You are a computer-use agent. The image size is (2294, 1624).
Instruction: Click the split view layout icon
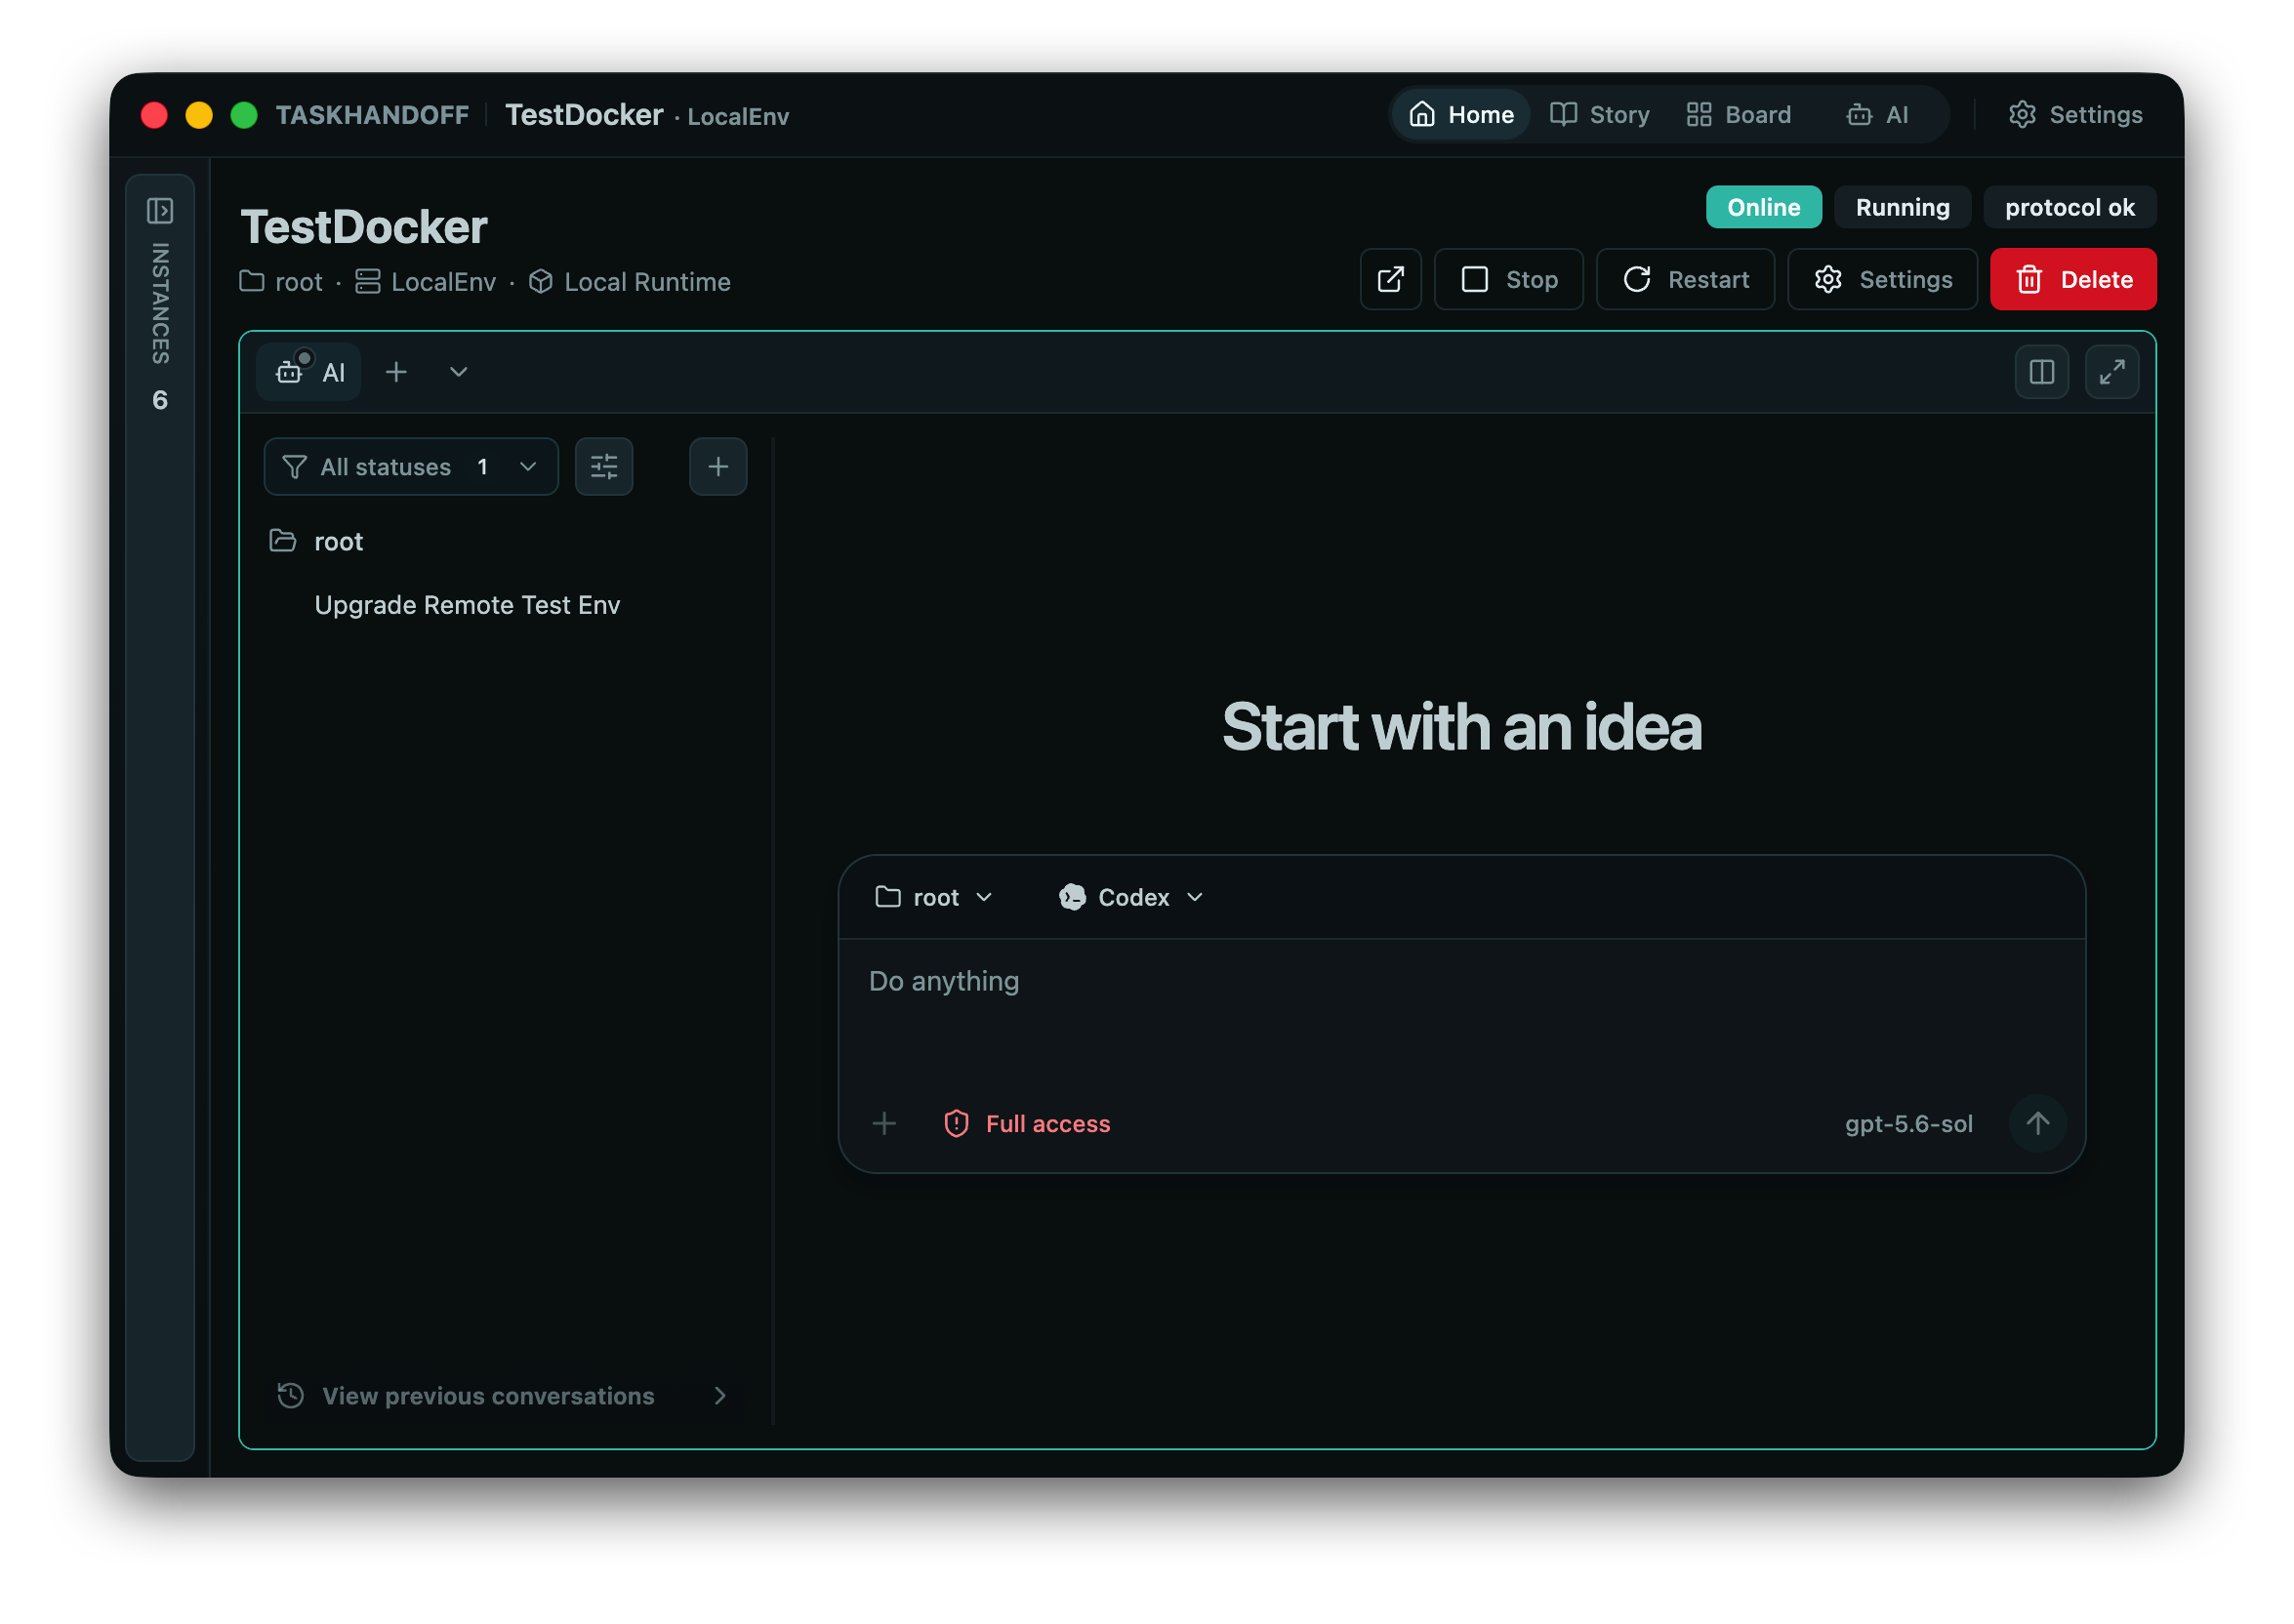(x=2041, y=372)
